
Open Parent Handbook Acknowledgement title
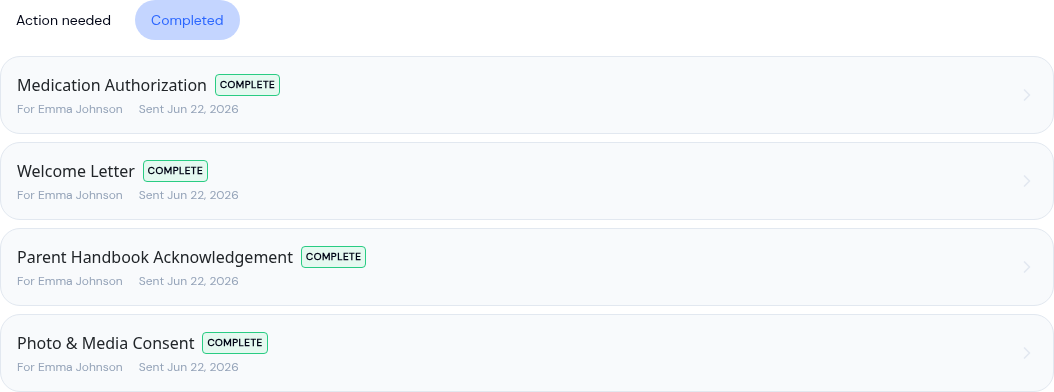coord(155,258)
